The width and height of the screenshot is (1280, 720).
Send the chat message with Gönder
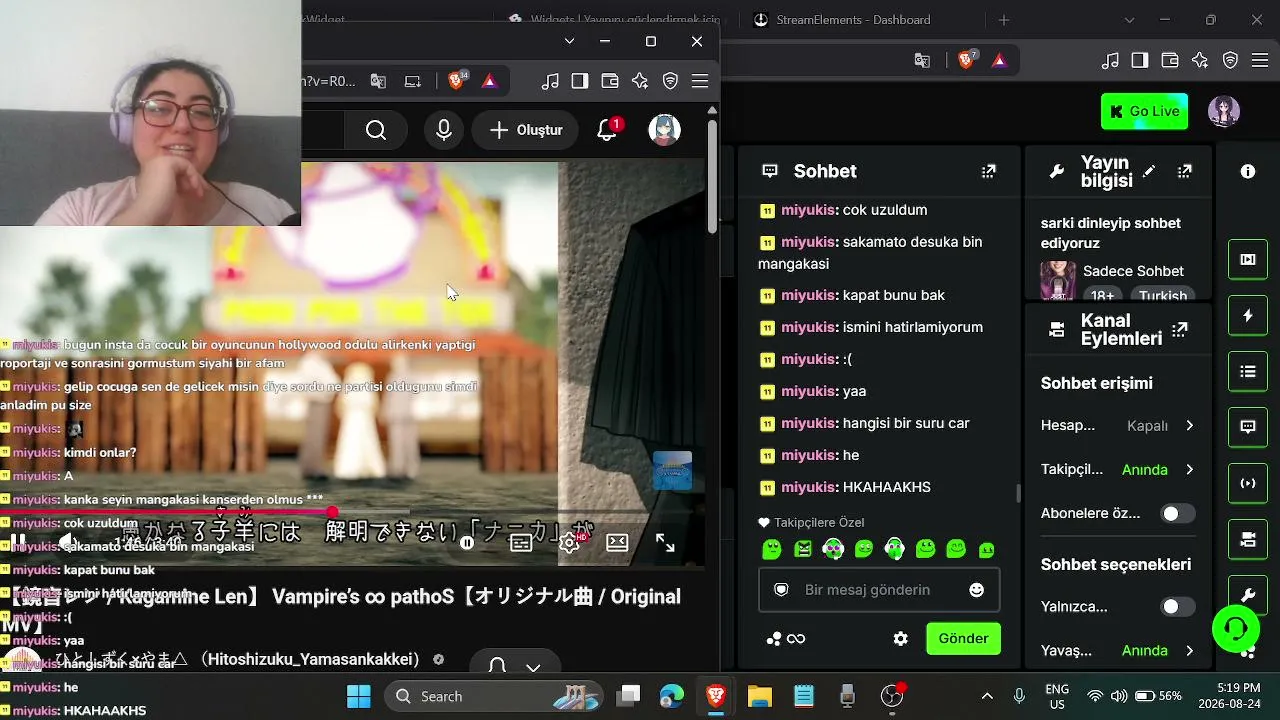pyautogui.click(x=964, y=639)
